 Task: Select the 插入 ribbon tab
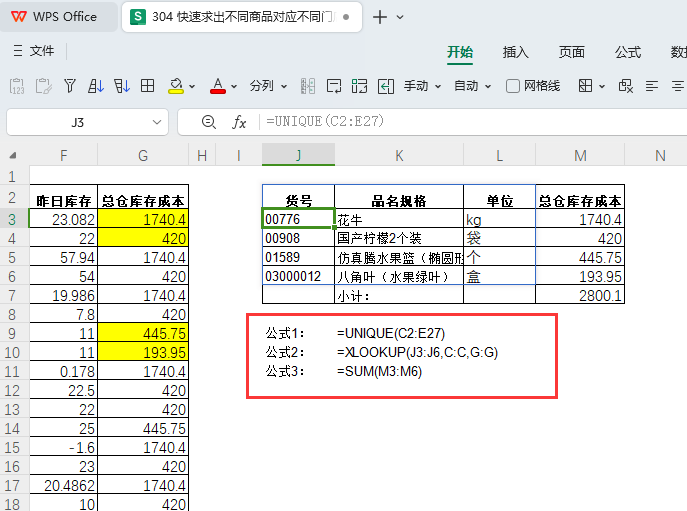coord(515,52)
